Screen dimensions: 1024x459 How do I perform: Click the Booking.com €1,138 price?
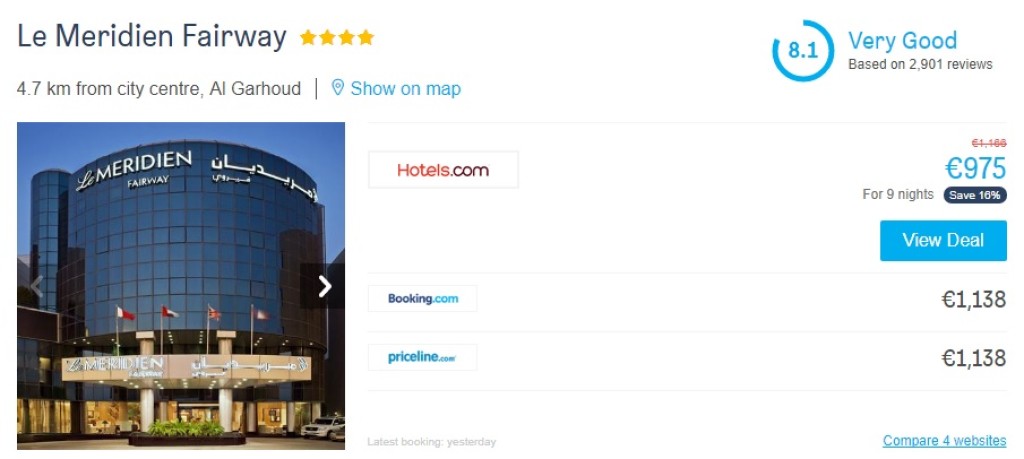[x=974, y=299]
